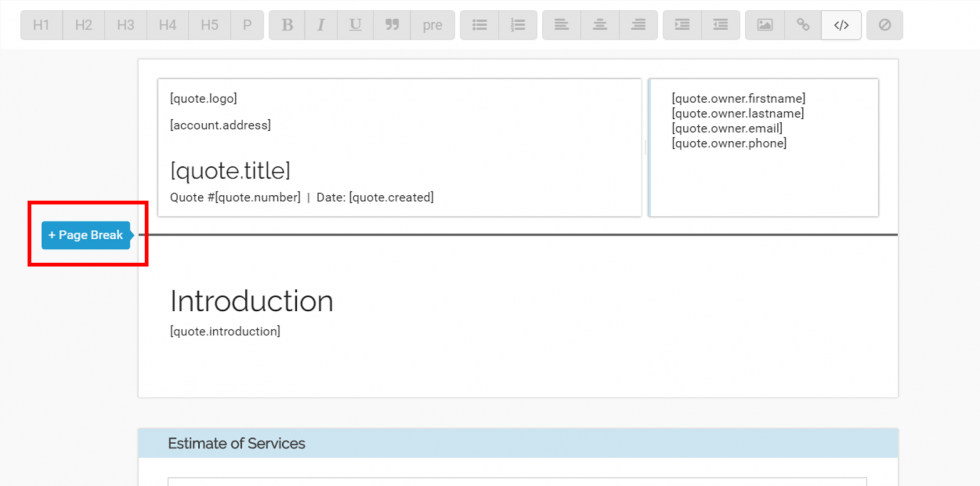The height and width of the screenshot is (486, 980).
Task: Insert a numbered list
Action: (x=517, y=25)
